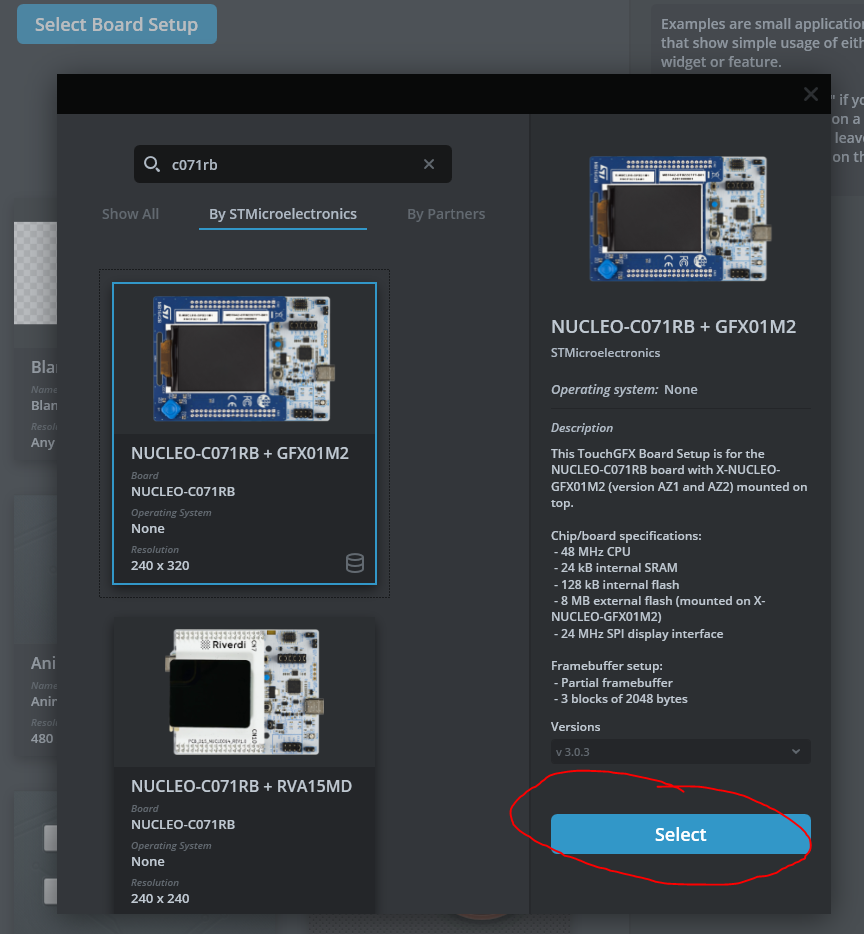864x934 pixels.
Task: Close the board selection dialog
Action: coord(810,94)
